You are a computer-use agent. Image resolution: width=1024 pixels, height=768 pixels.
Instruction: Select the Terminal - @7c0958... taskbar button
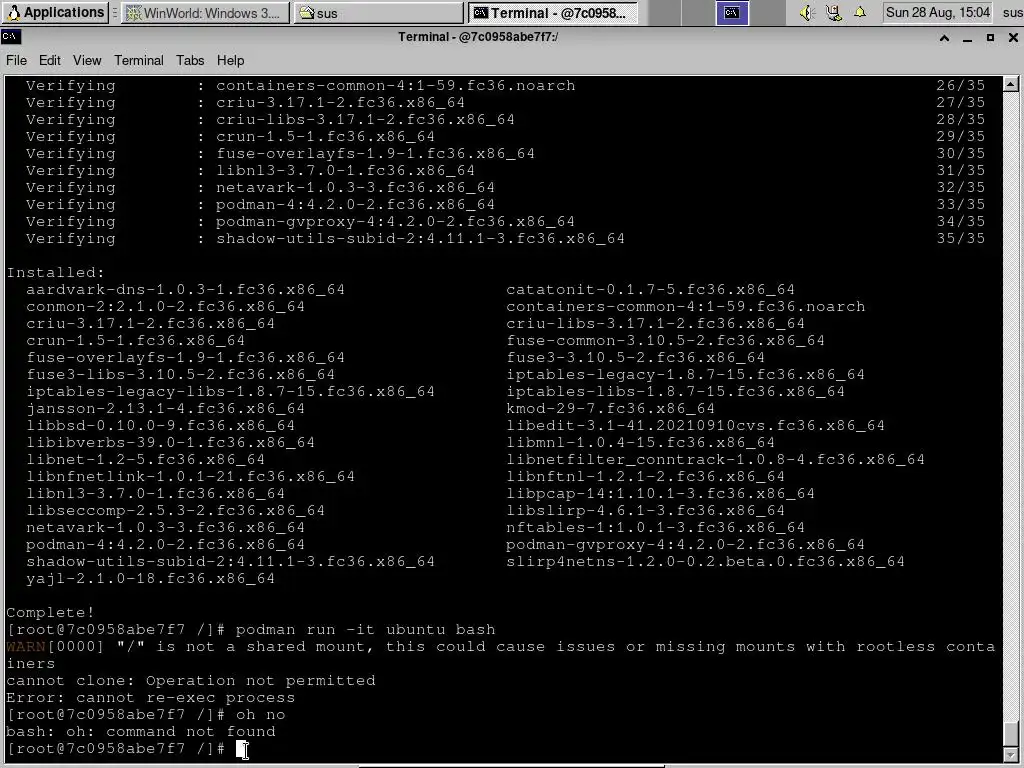click(553, 12)
